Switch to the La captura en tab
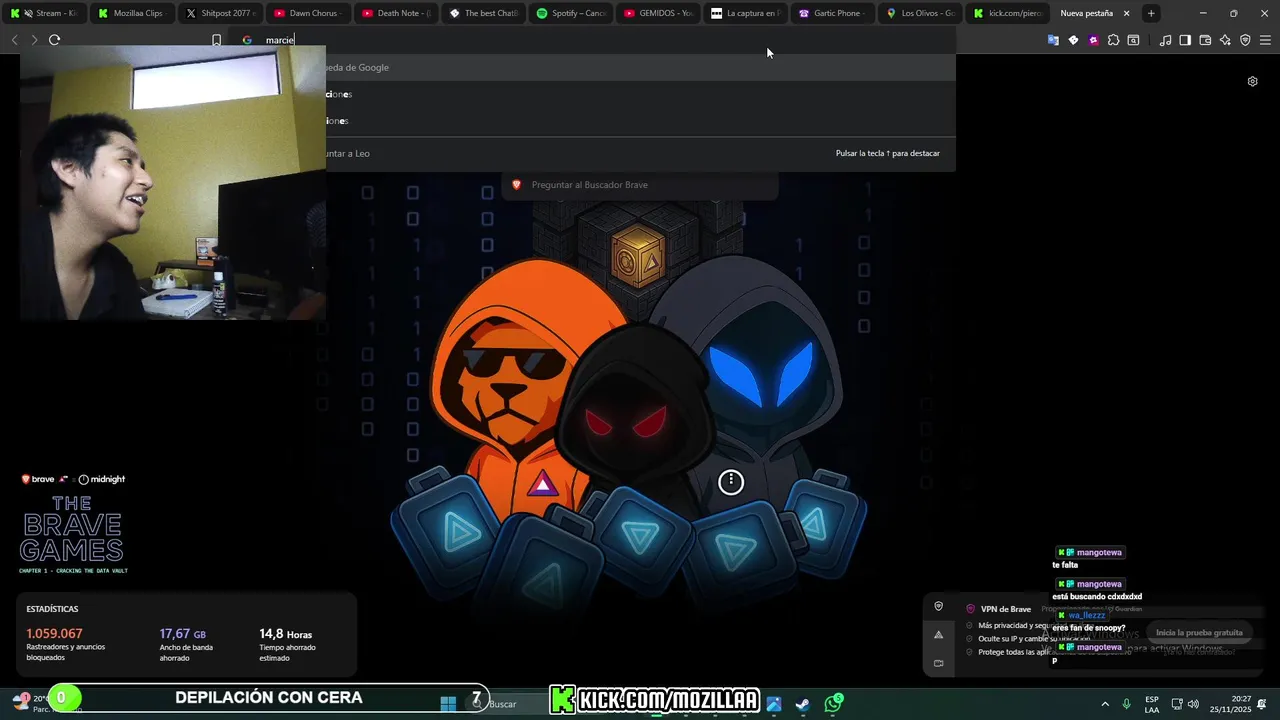Viewport: 1280px width, 720px height. (x=744, y=13)
